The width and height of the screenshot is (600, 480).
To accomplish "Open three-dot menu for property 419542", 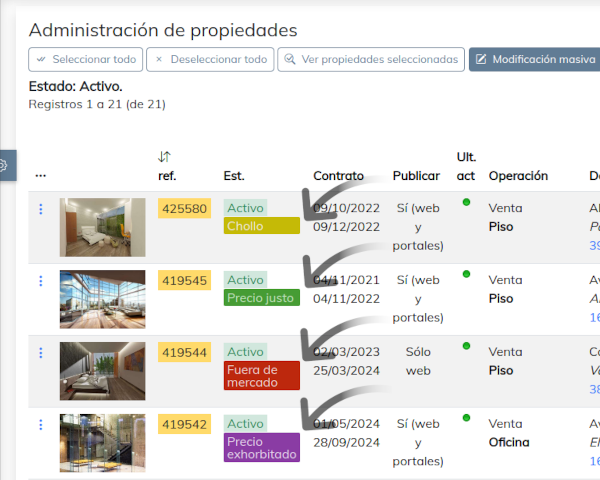I will click(41, 425).
